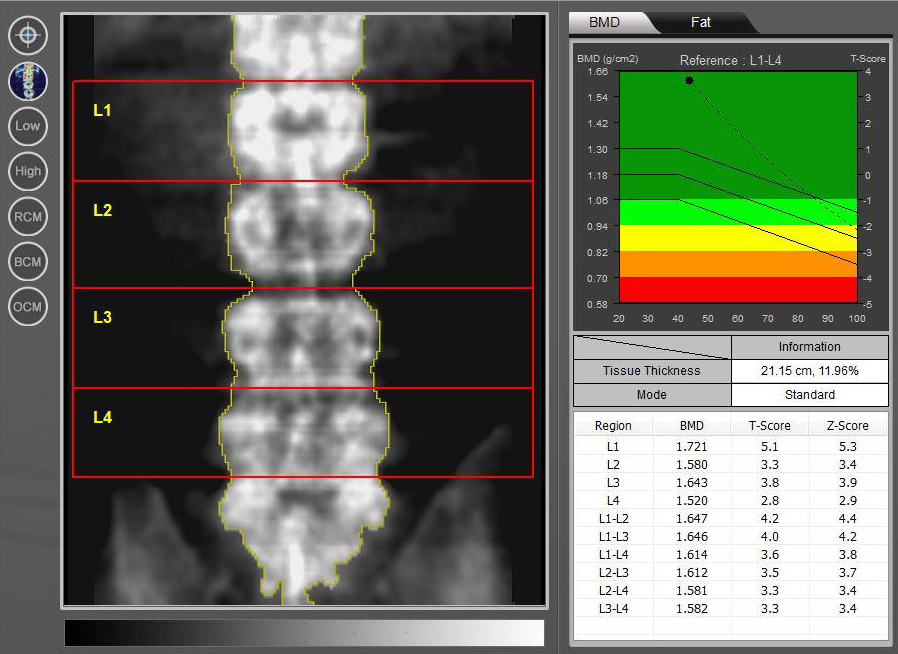Select the High energy image button
Image resolution: width=898 pixels, height=654 pixels.
click(28, 171)
